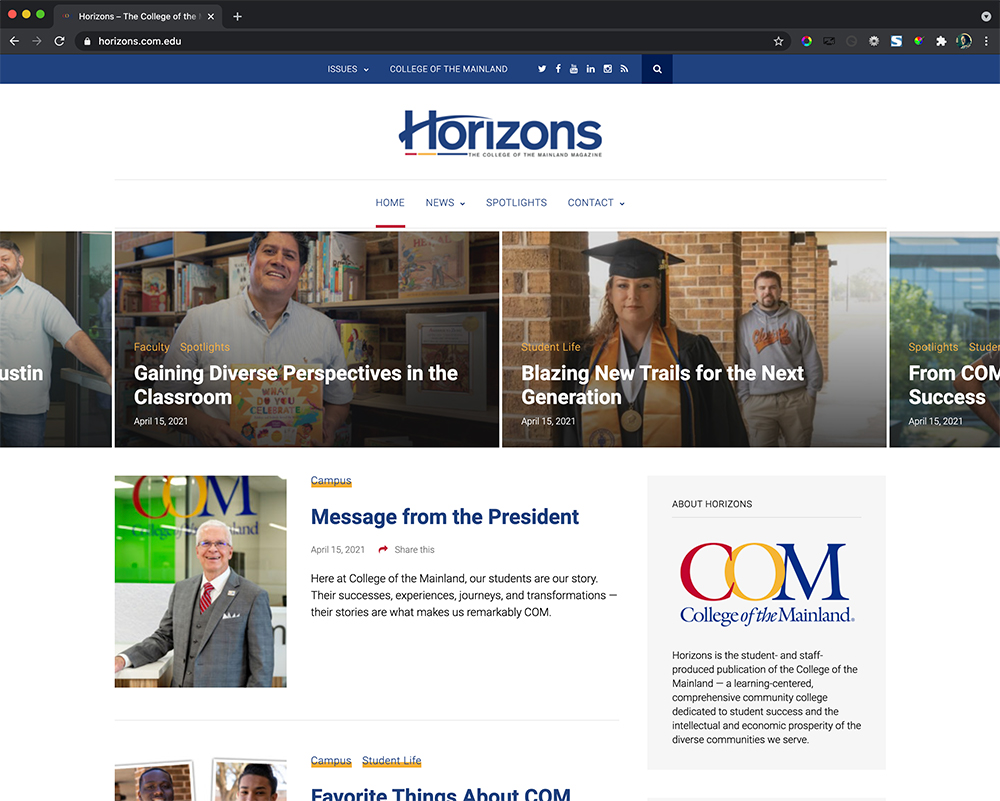The width and height of the screenshot is (1000, 801).
Task: Expand the News menu
Action: pyautogui.click(x=445, y=203)
